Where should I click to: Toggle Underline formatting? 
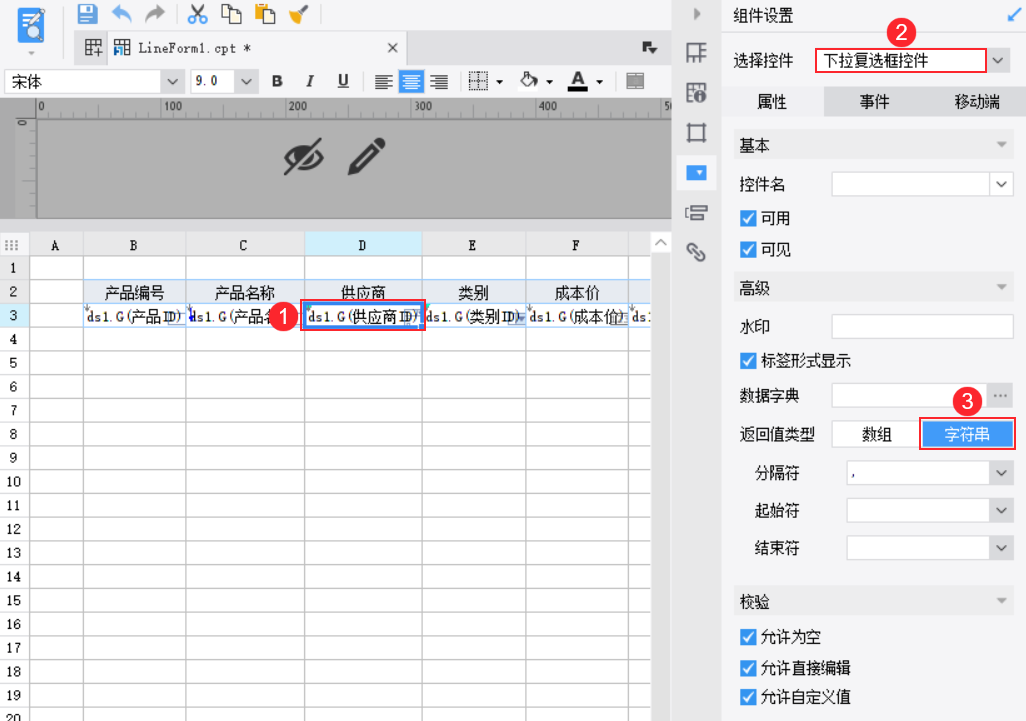tap(343, 81)
